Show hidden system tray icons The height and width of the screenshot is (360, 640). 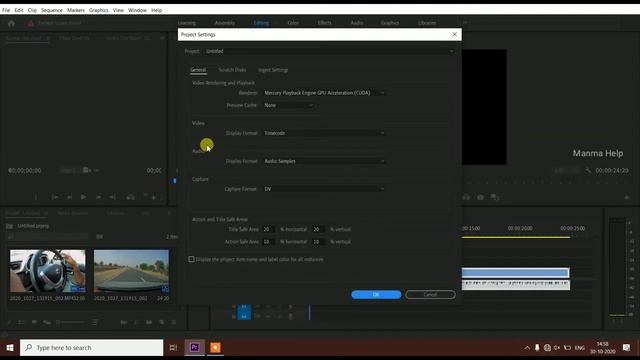(527, 348)
